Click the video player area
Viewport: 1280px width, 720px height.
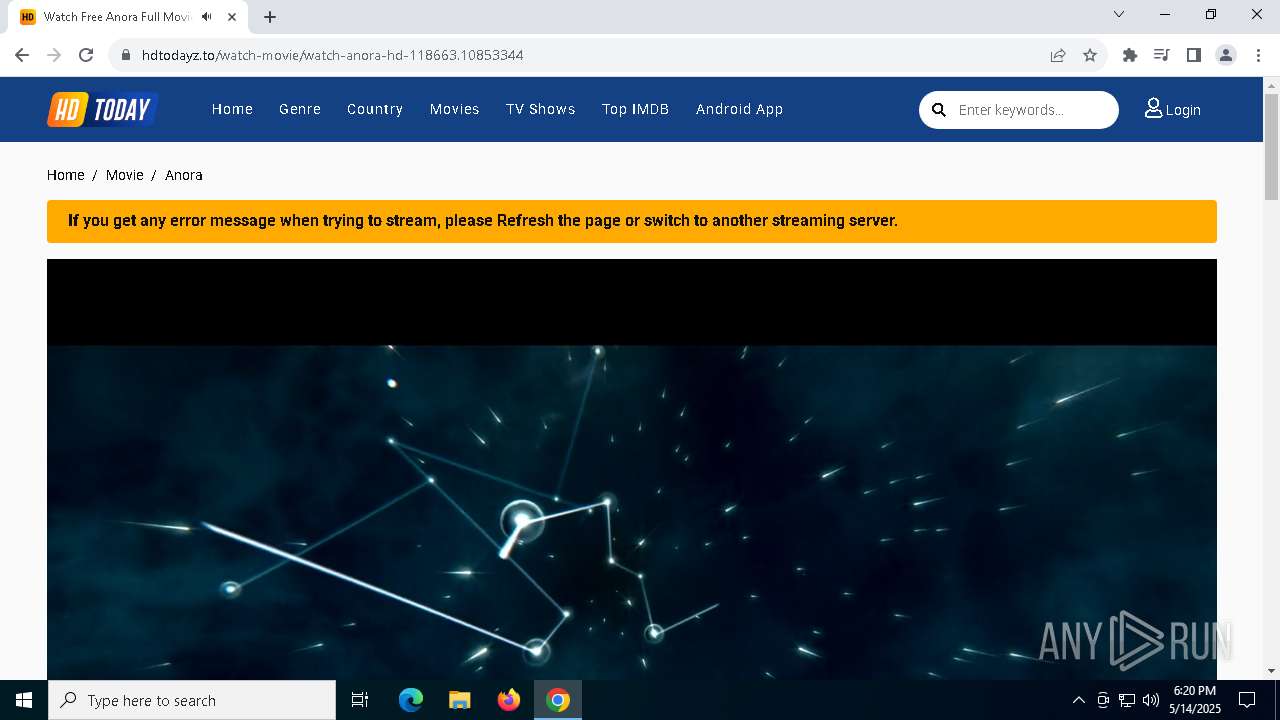click(x=632, y=470)
